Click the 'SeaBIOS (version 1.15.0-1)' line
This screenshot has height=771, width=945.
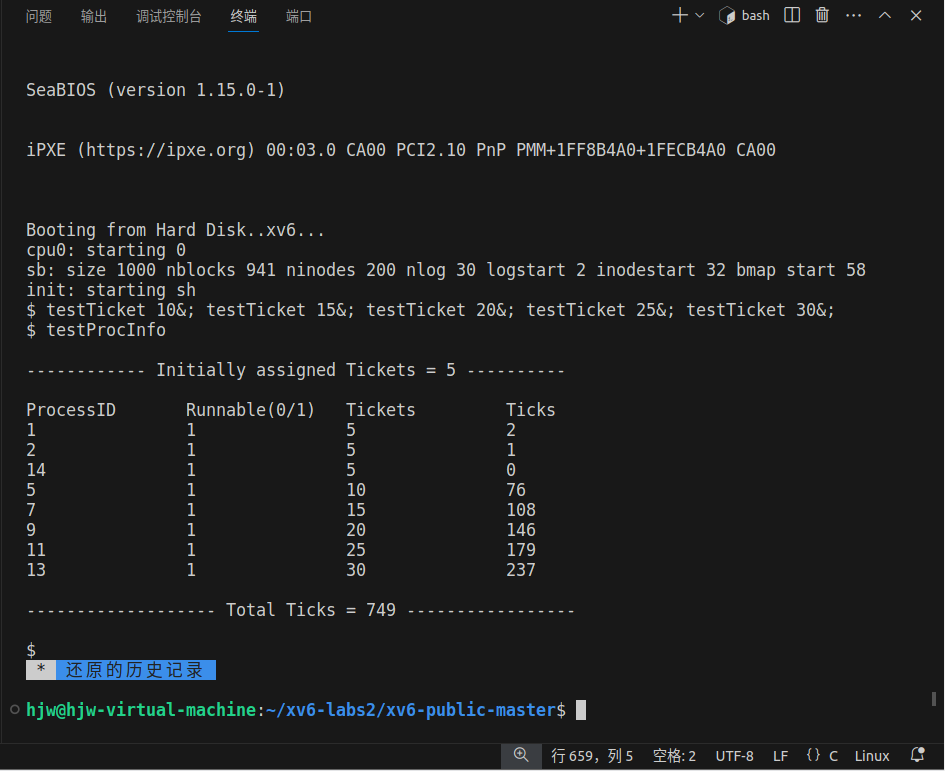155,90
